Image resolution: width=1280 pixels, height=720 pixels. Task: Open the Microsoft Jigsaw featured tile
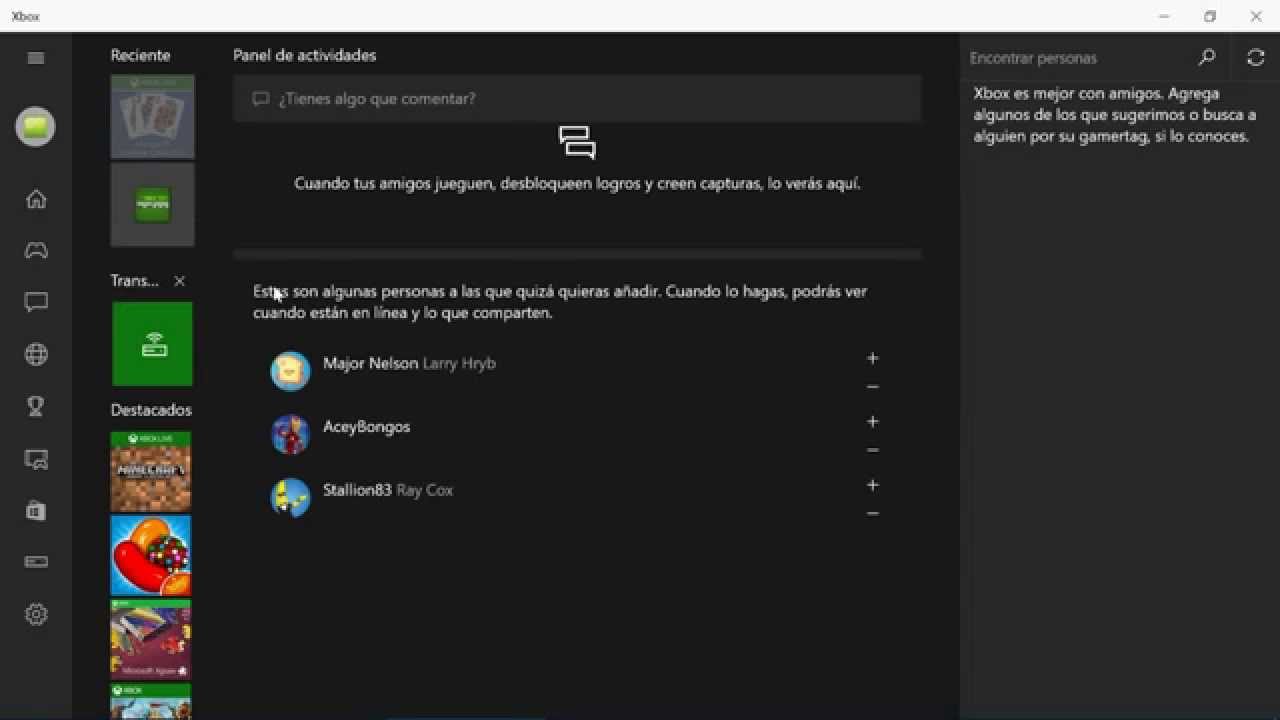(x=150, y=639)
